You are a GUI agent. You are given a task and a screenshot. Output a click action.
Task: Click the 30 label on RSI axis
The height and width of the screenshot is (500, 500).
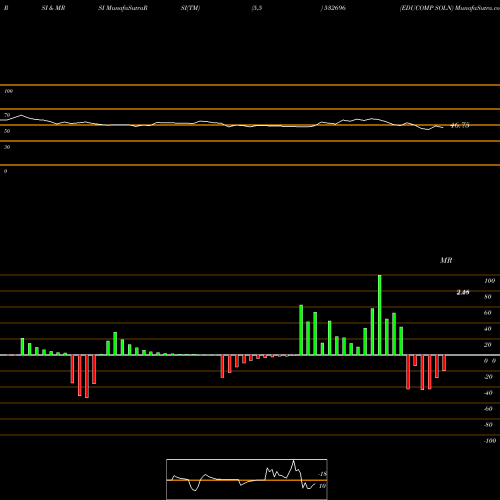(x=7, y=147)
